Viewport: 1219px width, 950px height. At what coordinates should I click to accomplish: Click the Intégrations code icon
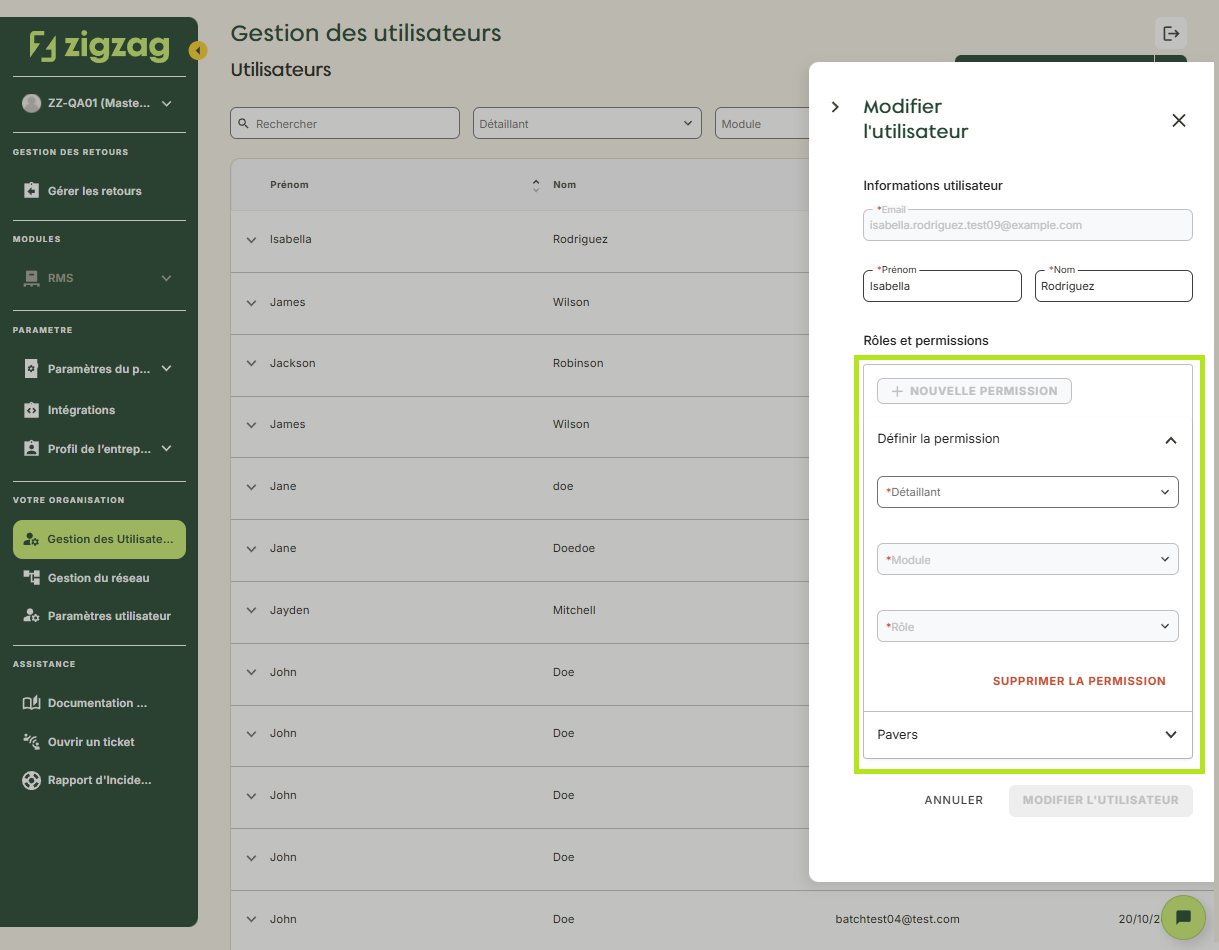pos(31,410)
